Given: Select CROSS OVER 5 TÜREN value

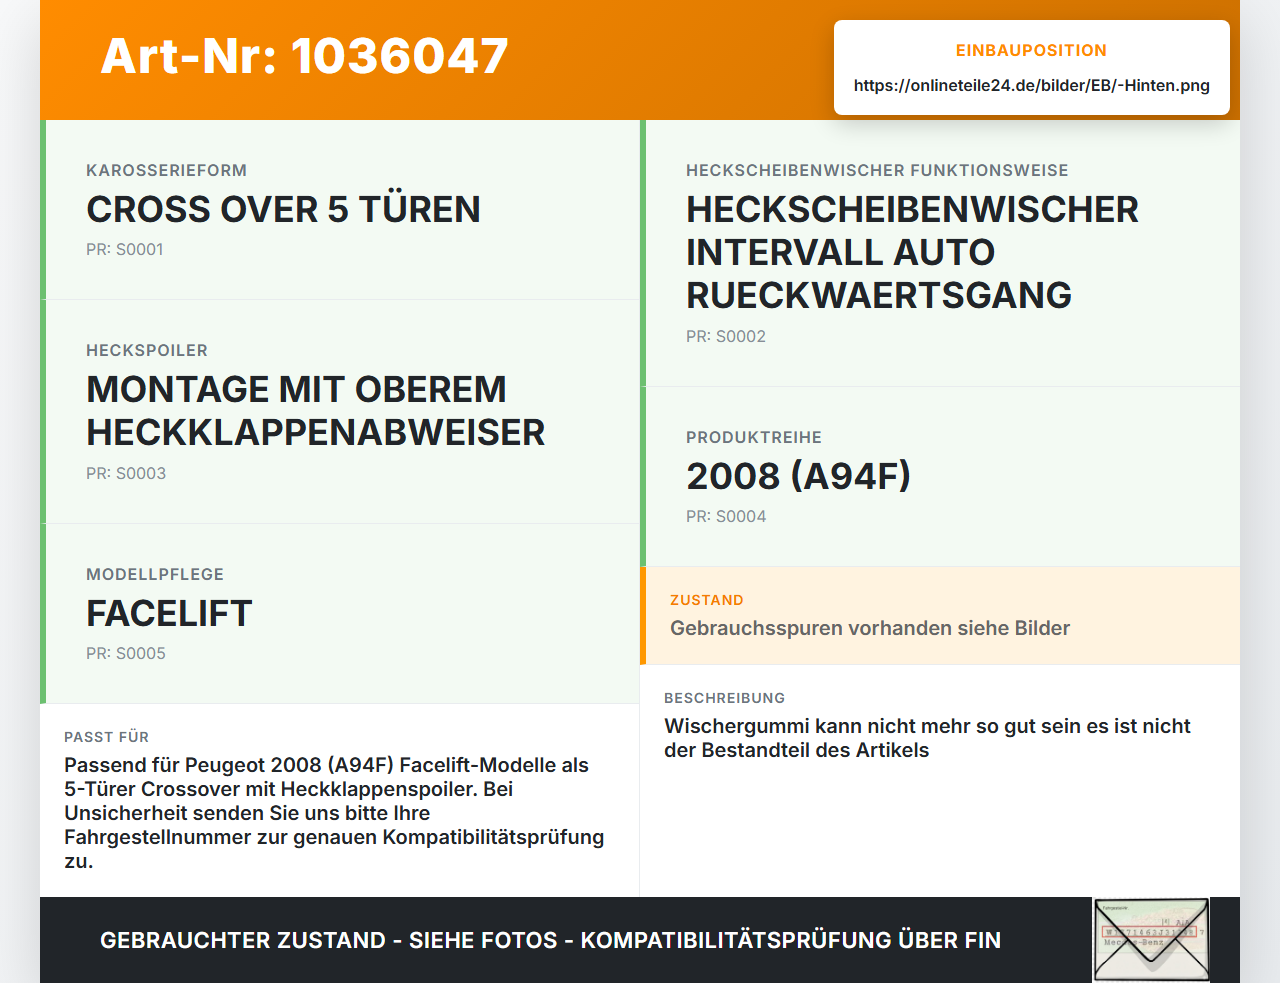Looking at the screenshot, I should [283, 209].
